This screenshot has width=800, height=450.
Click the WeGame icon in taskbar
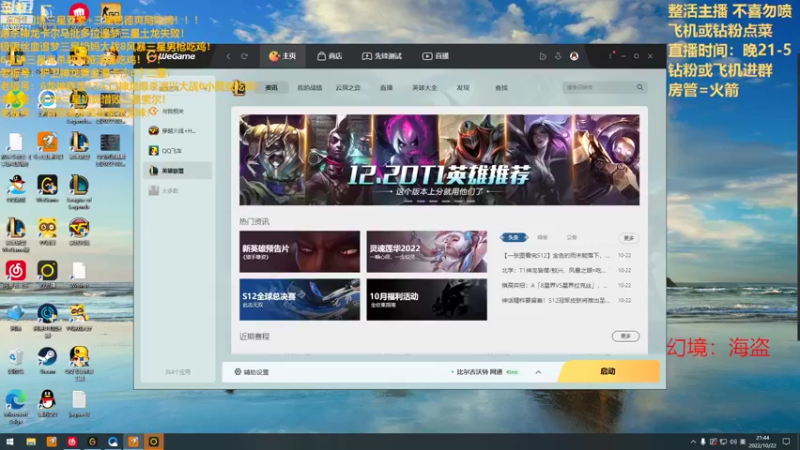click(x=92, y=441)
